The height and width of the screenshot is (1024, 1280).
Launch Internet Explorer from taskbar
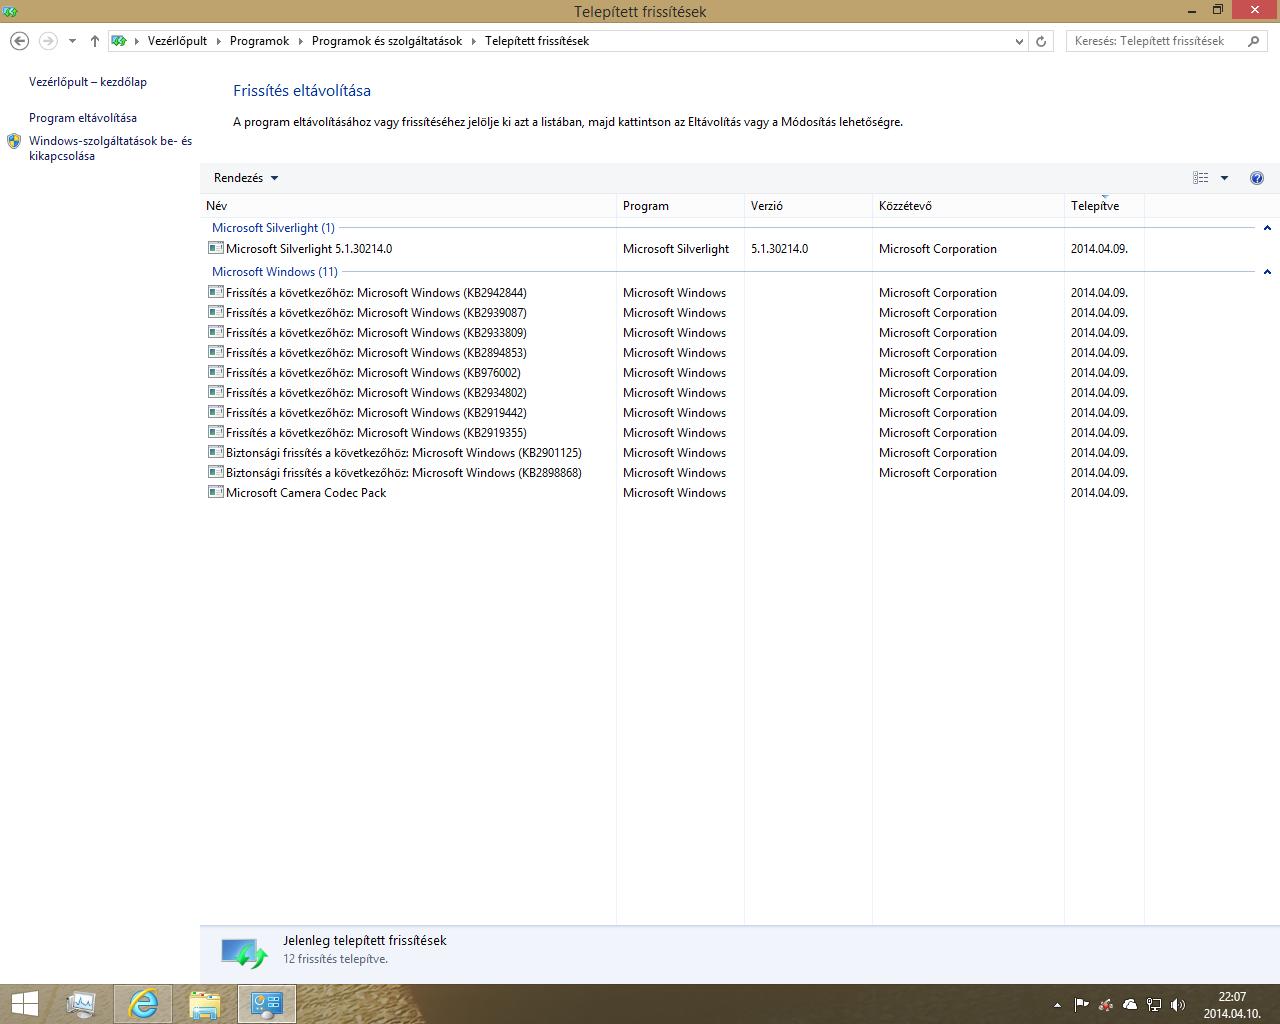(143, 1004)
